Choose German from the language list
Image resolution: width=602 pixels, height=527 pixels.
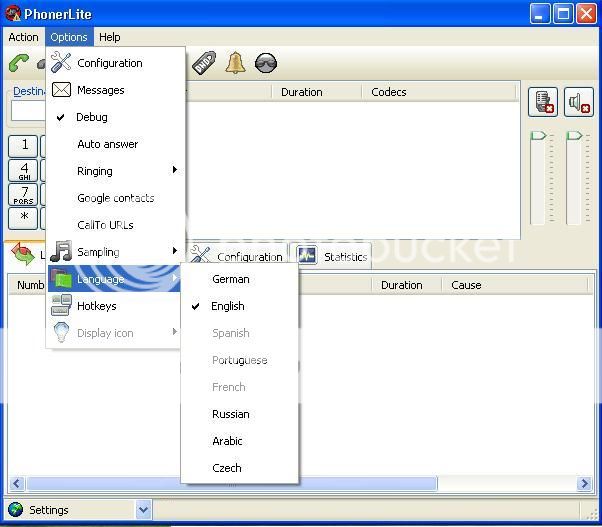(x=230, y=279)
